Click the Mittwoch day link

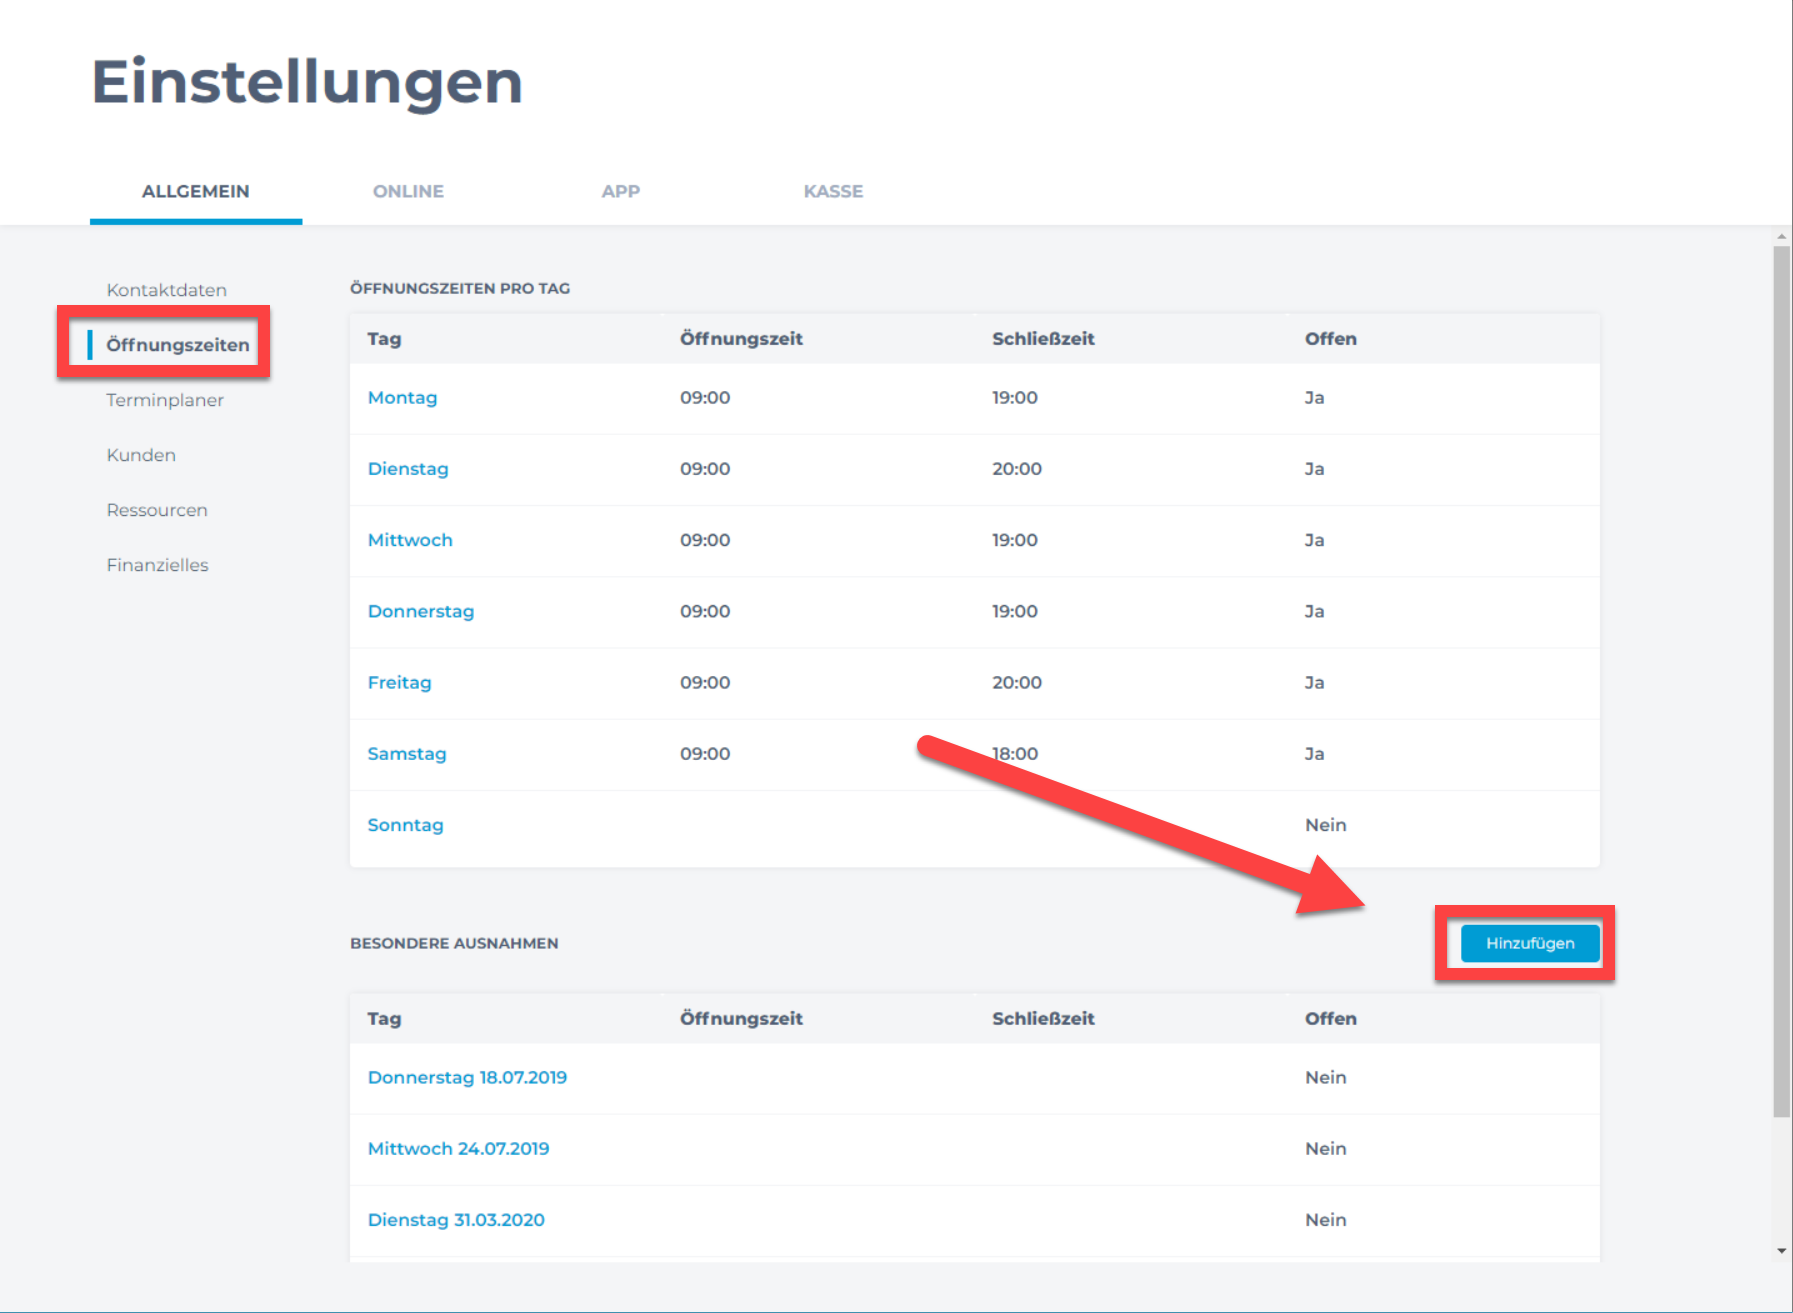tap(410, 540)
